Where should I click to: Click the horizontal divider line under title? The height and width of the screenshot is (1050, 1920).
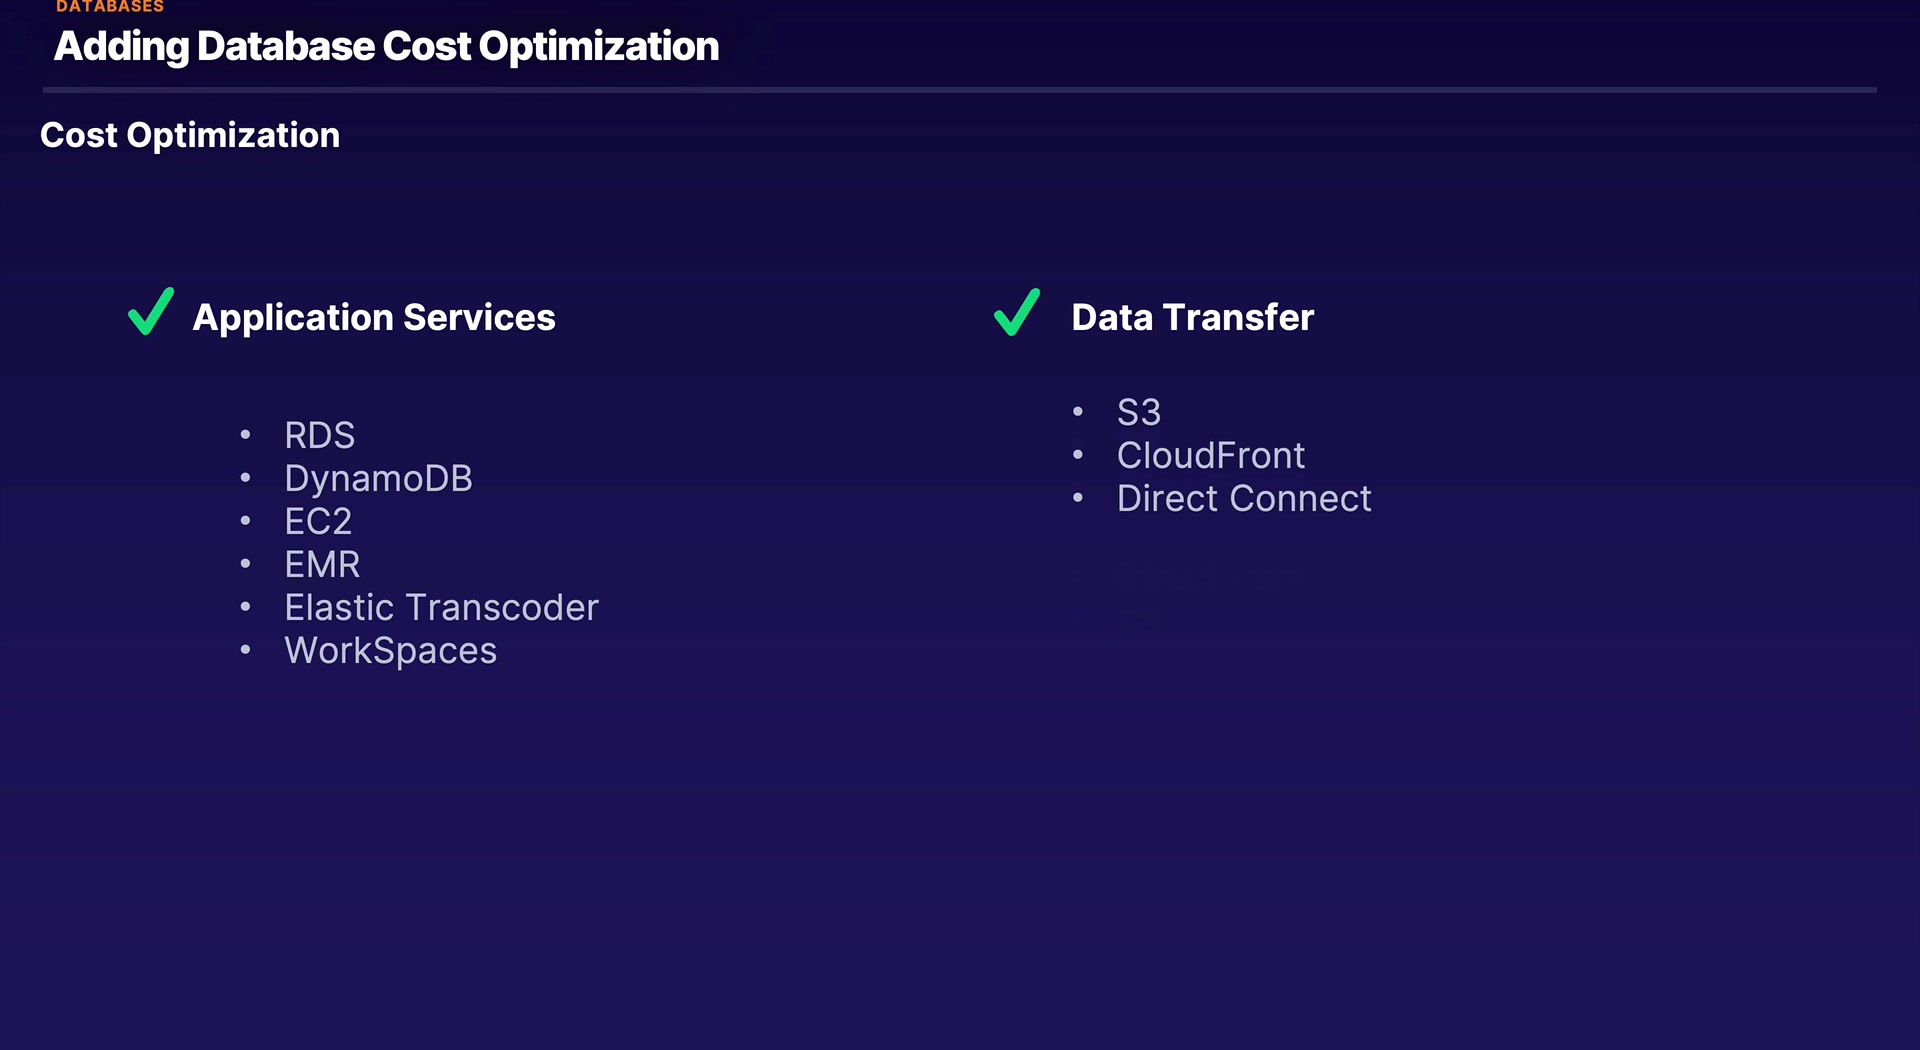pyautogui.click(x=960, y=90)
